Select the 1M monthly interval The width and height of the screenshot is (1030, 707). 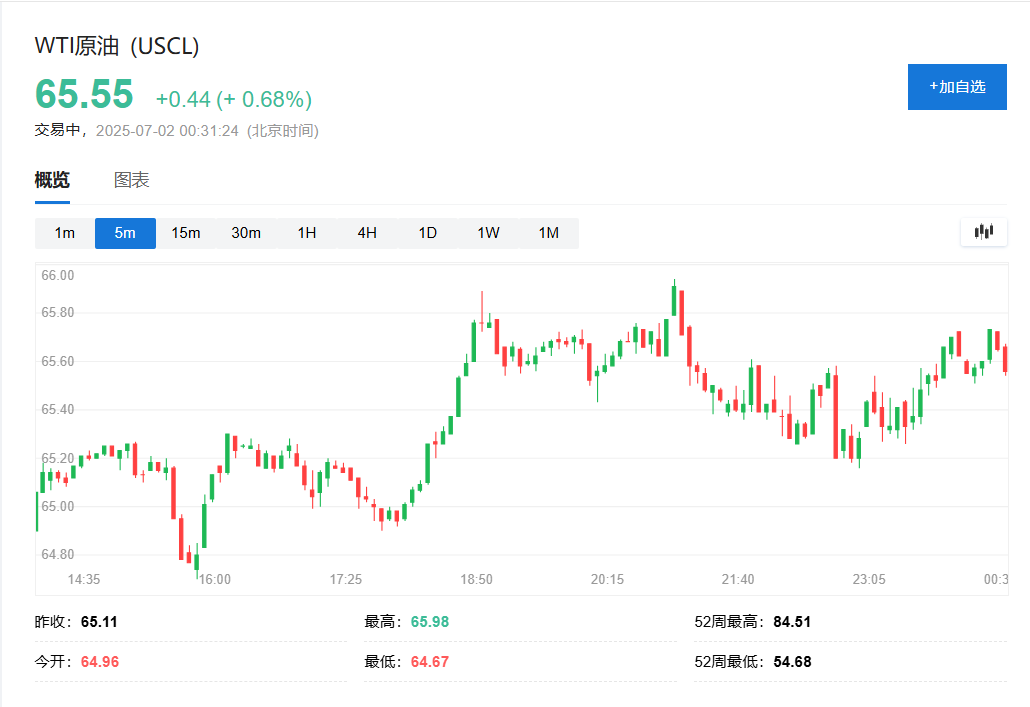click(x=549, y=233)
